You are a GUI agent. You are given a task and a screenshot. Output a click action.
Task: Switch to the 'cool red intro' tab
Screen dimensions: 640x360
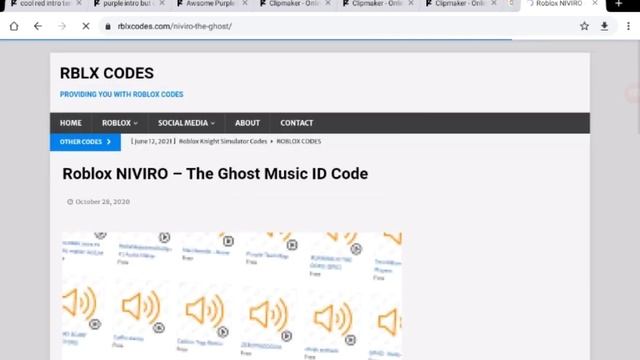[45, 3]
